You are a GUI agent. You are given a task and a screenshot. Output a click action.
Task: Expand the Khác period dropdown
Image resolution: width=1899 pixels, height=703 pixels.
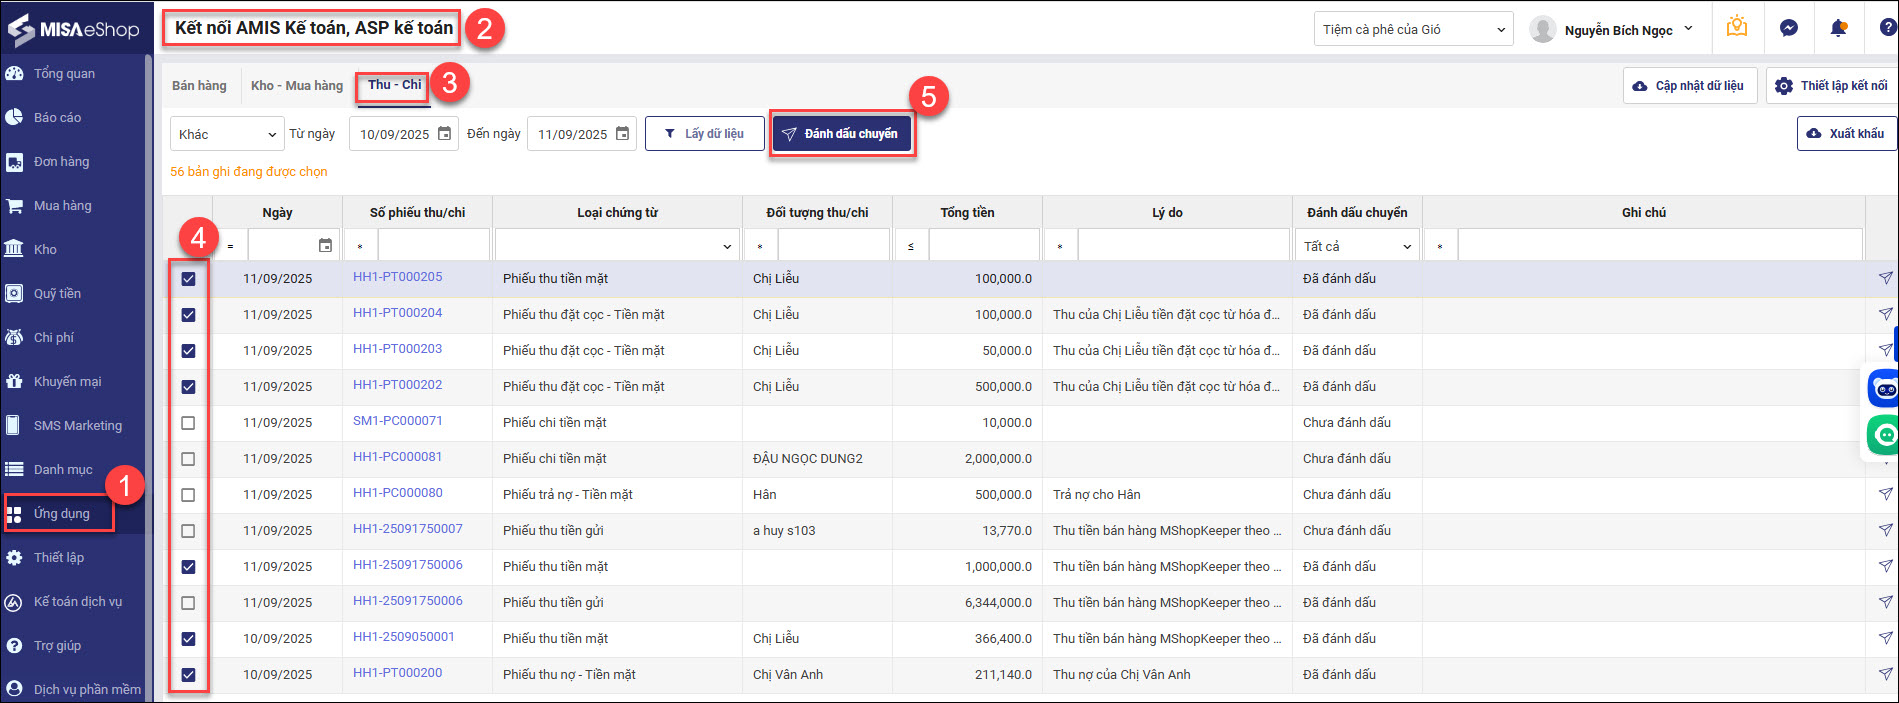pyautogui.click(x=227, y=134)
